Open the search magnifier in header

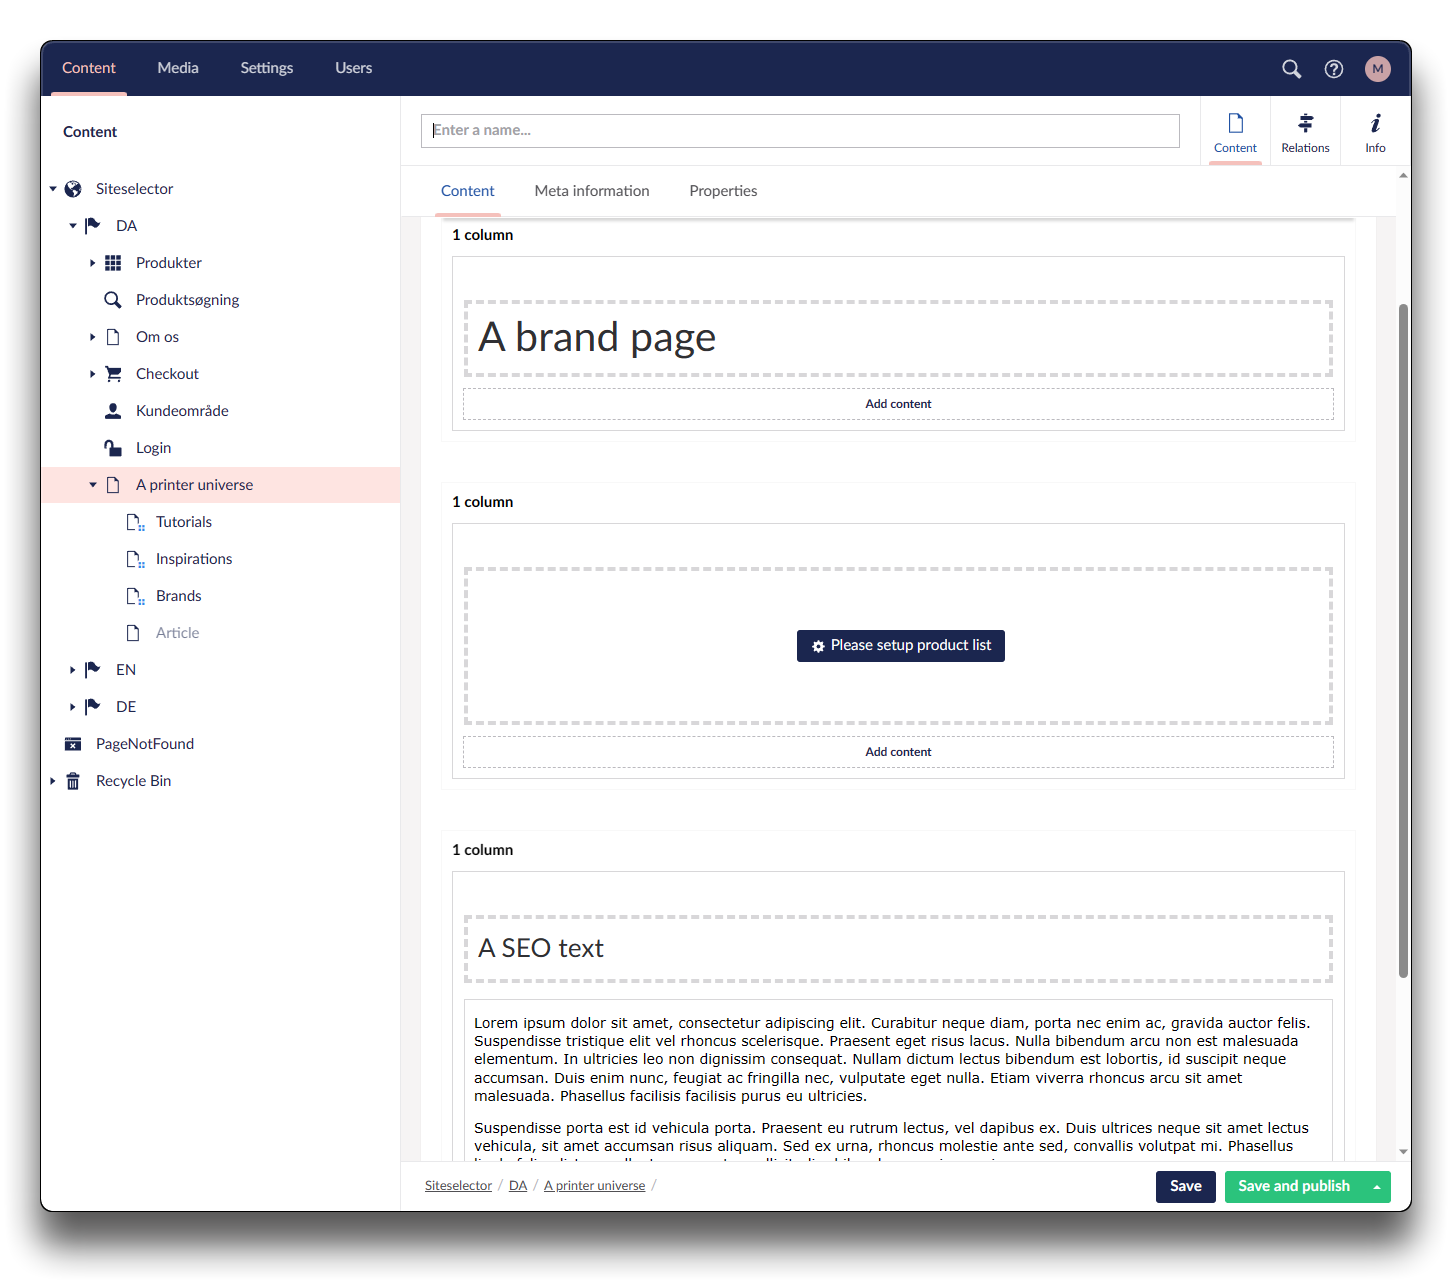pyautogui.click(x=1291, y=69)
